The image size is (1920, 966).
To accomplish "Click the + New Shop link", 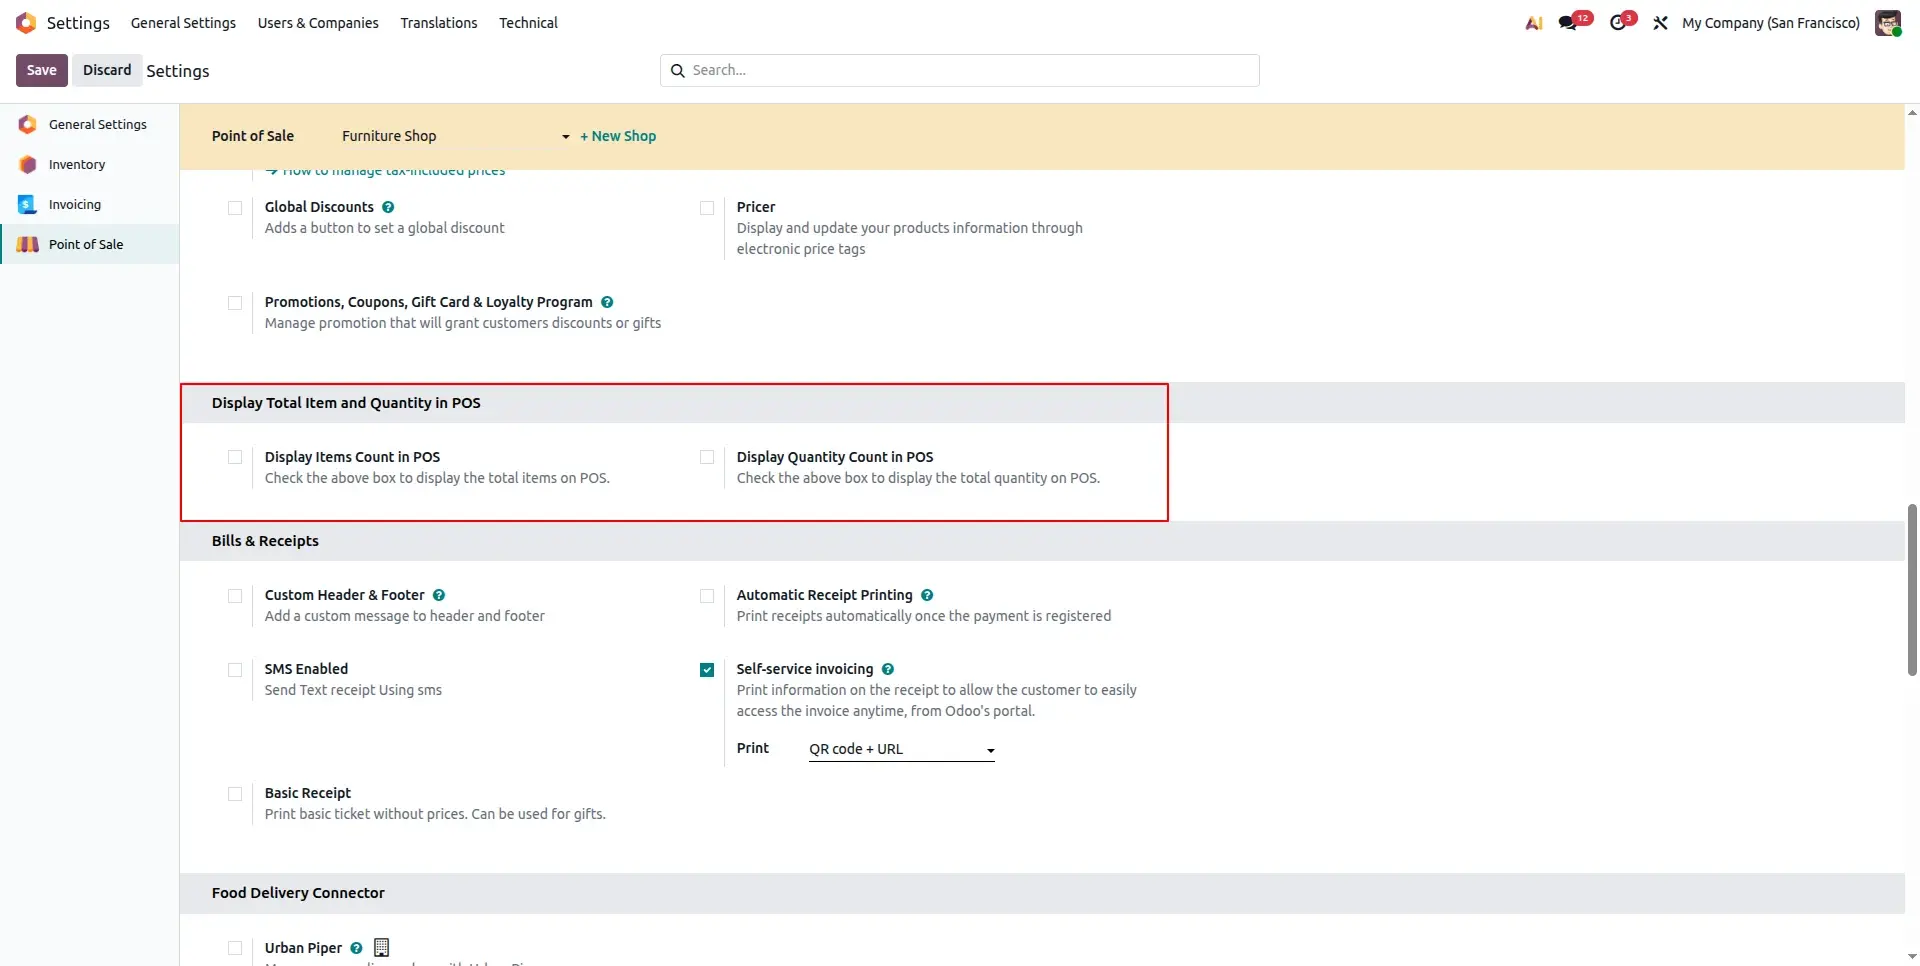I will pos(618,136).
